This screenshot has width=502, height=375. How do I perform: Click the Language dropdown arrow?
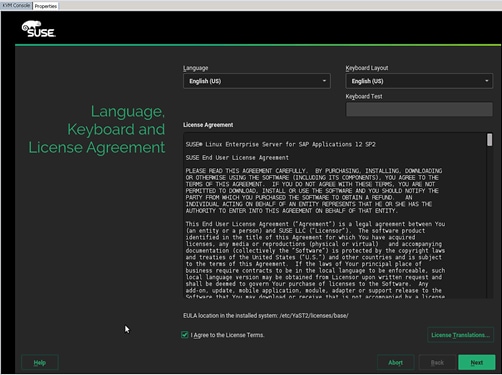[x=324, y=81]
